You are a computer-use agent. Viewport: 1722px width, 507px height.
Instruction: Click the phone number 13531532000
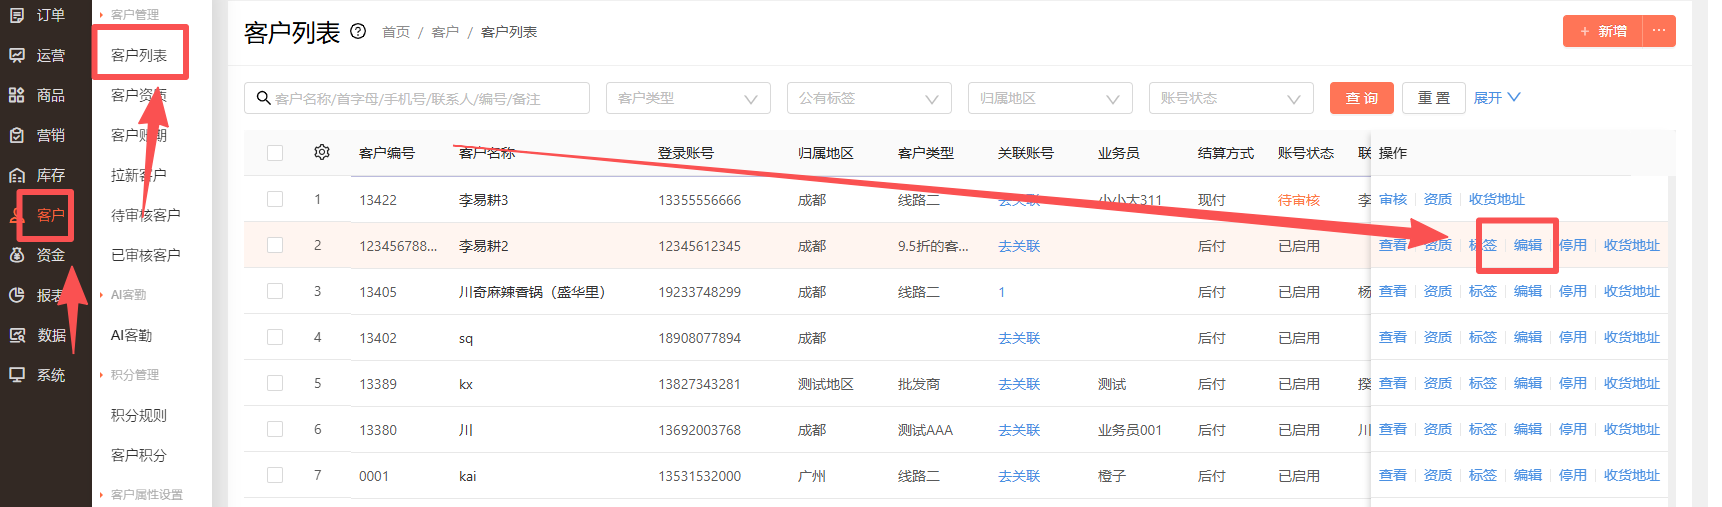[x=699, y=476]
